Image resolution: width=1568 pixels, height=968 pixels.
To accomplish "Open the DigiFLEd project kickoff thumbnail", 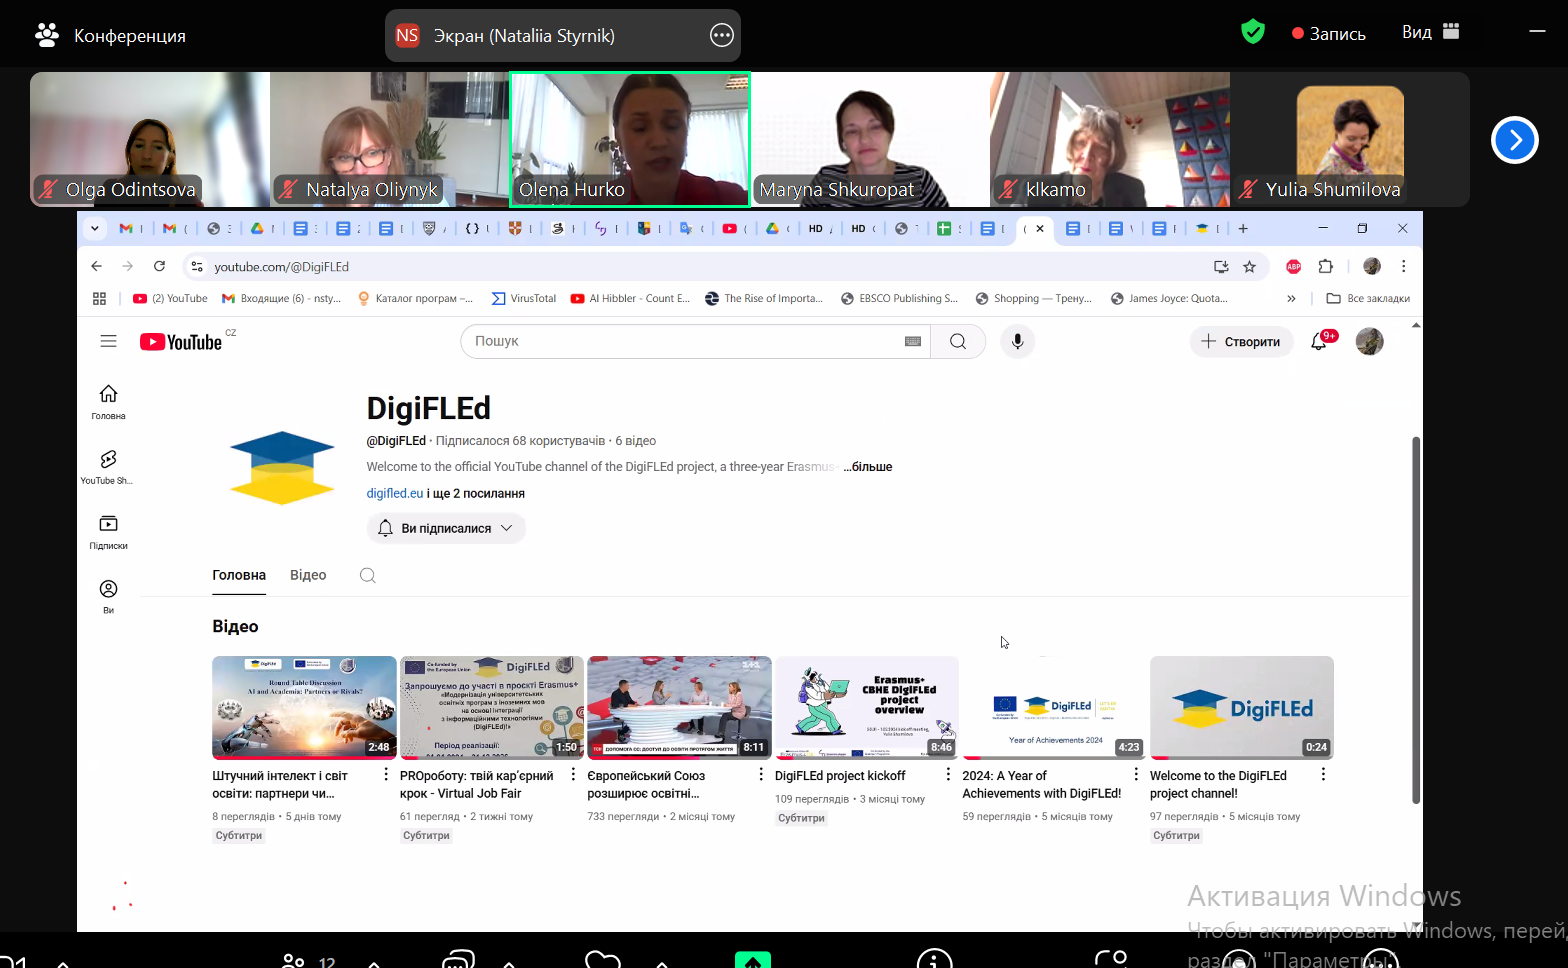I will [867, 707].
